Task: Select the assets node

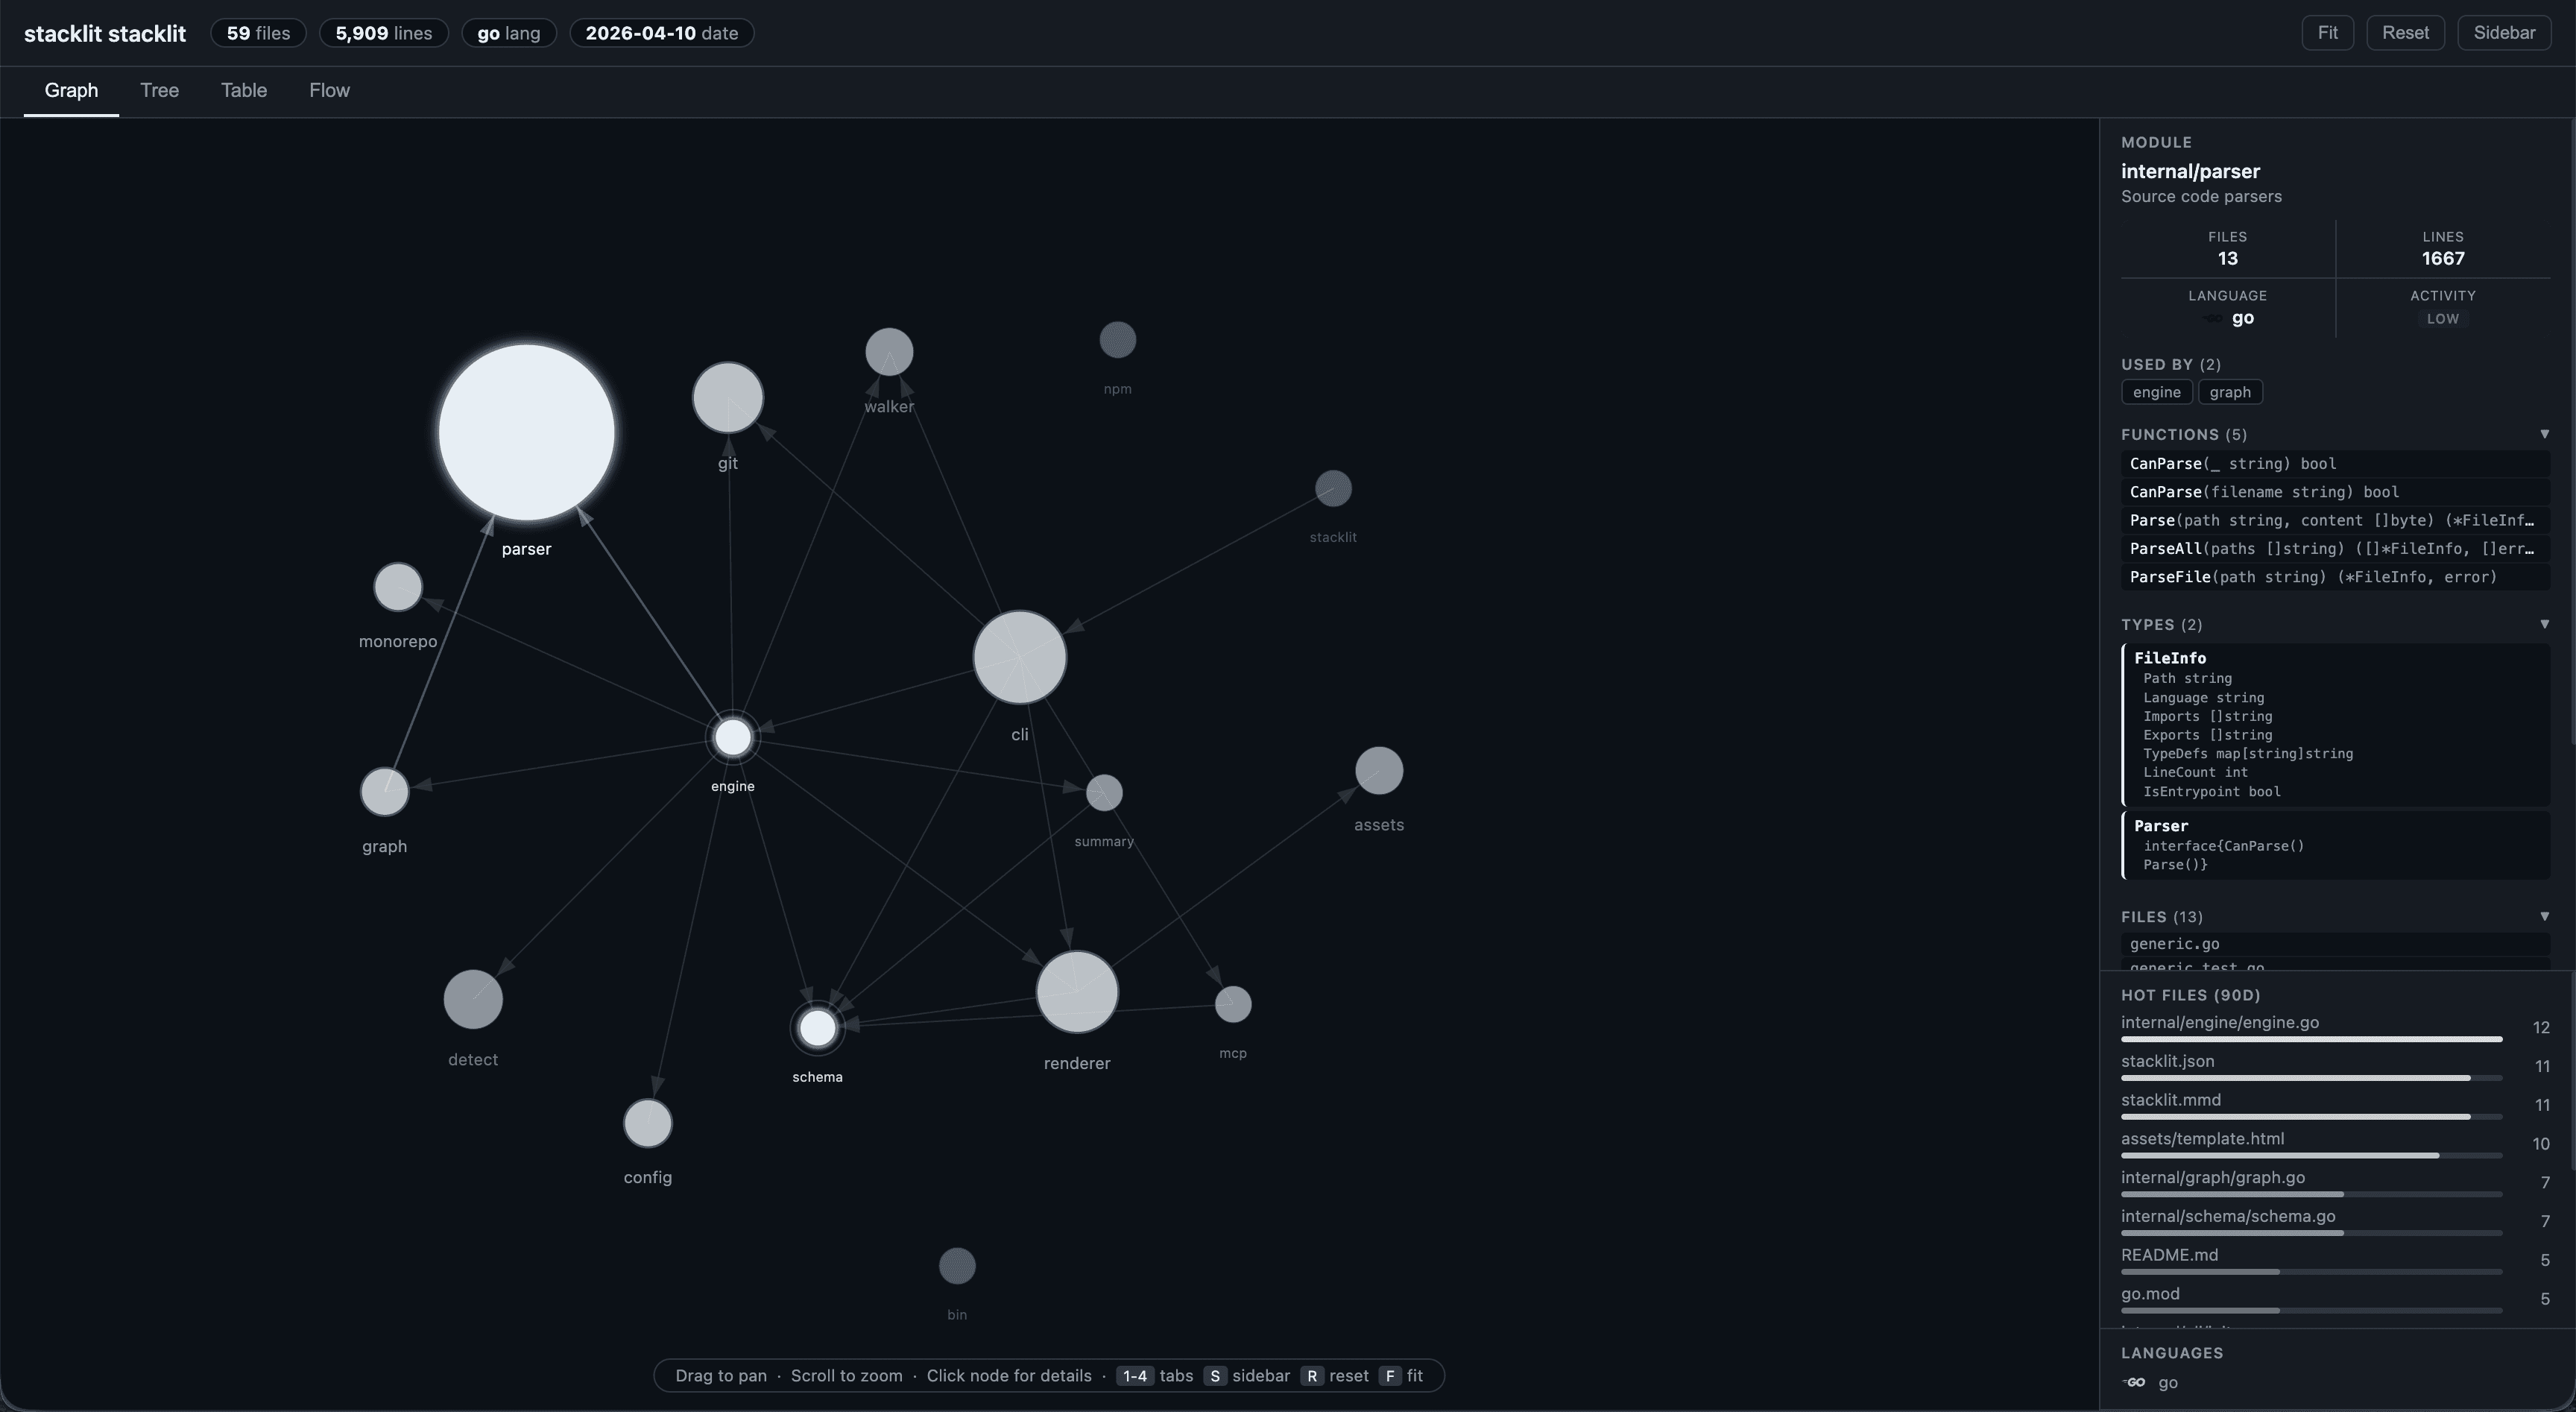Action: click(1379, 769)
